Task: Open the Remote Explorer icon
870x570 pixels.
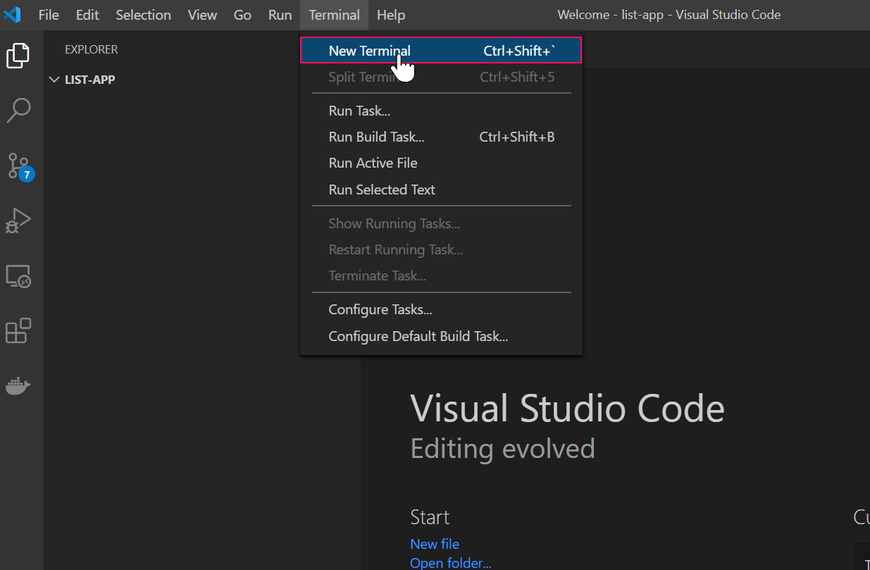Action: (18, 276)
